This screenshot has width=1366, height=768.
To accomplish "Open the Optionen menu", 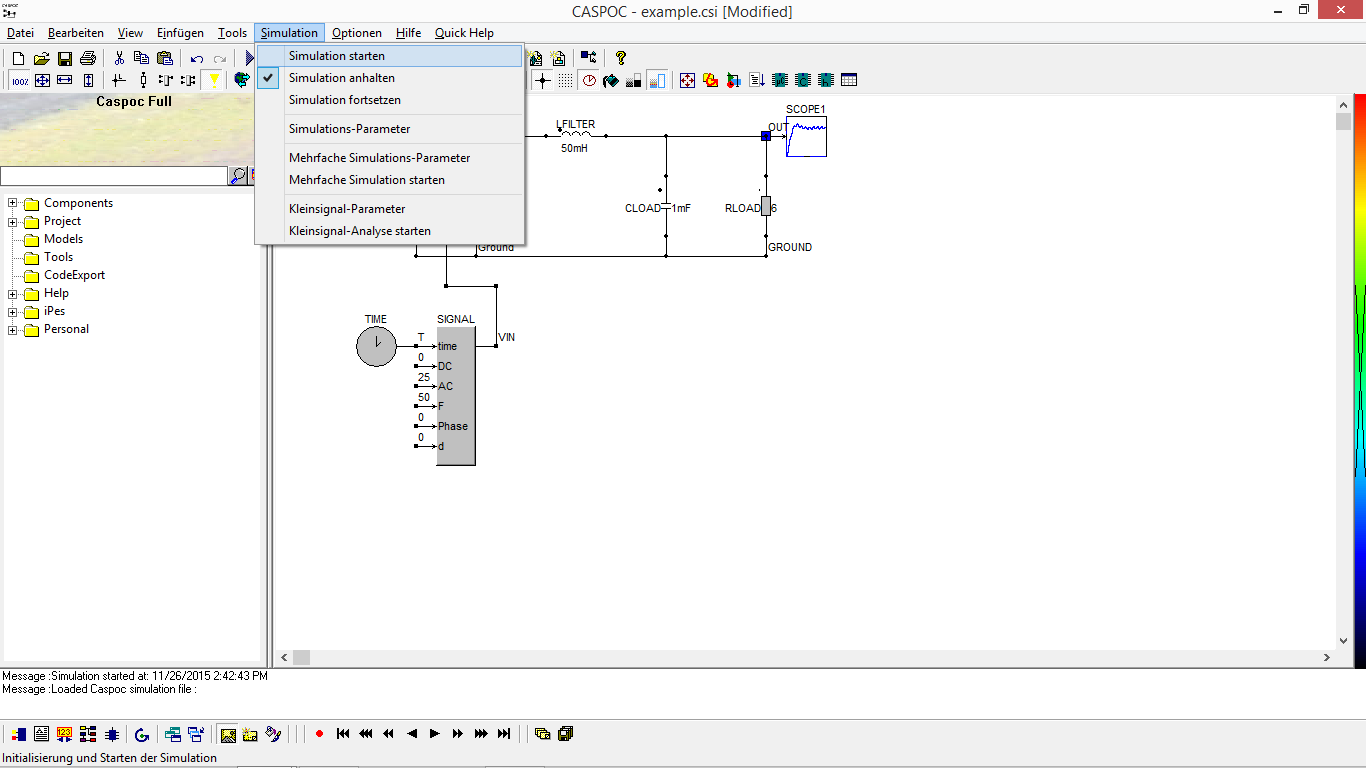I will [x=357, y=33].
